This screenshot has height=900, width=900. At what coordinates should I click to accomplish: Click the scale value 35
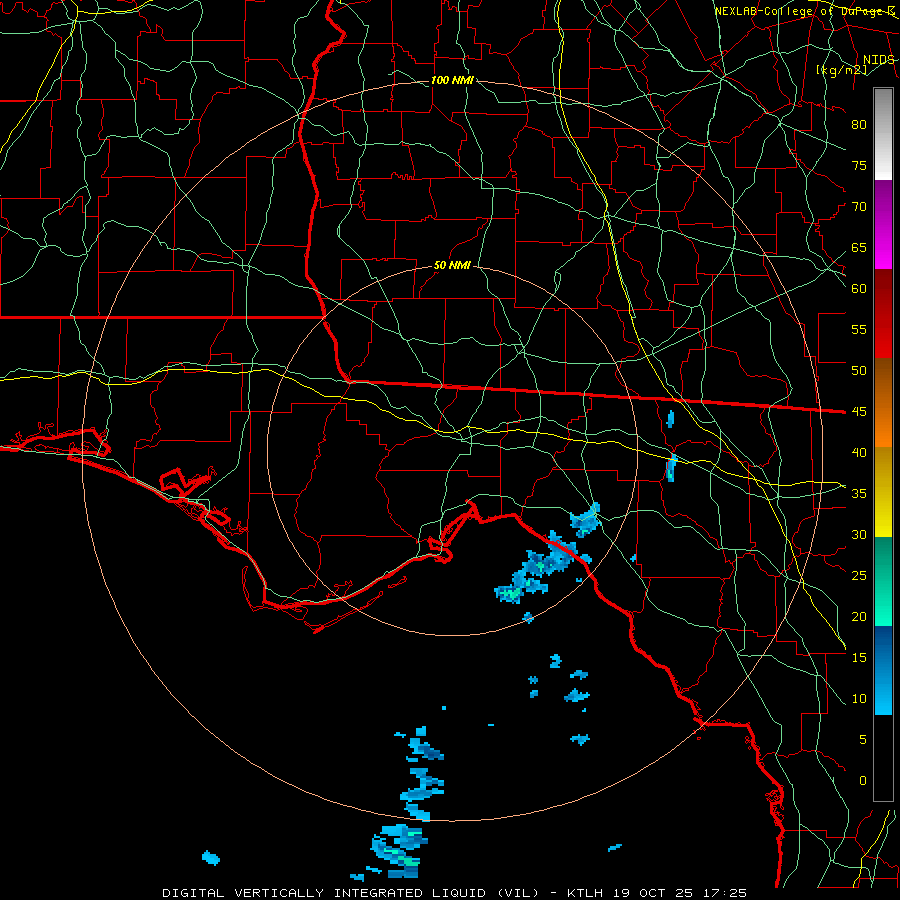(x=859, y=494)
